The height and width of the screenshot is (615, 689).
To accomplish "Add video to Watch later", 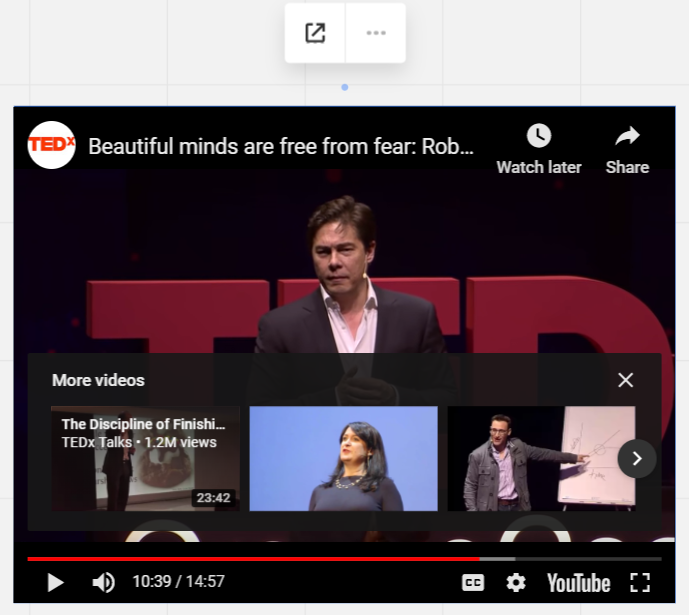I will click(x=539, y=148).
